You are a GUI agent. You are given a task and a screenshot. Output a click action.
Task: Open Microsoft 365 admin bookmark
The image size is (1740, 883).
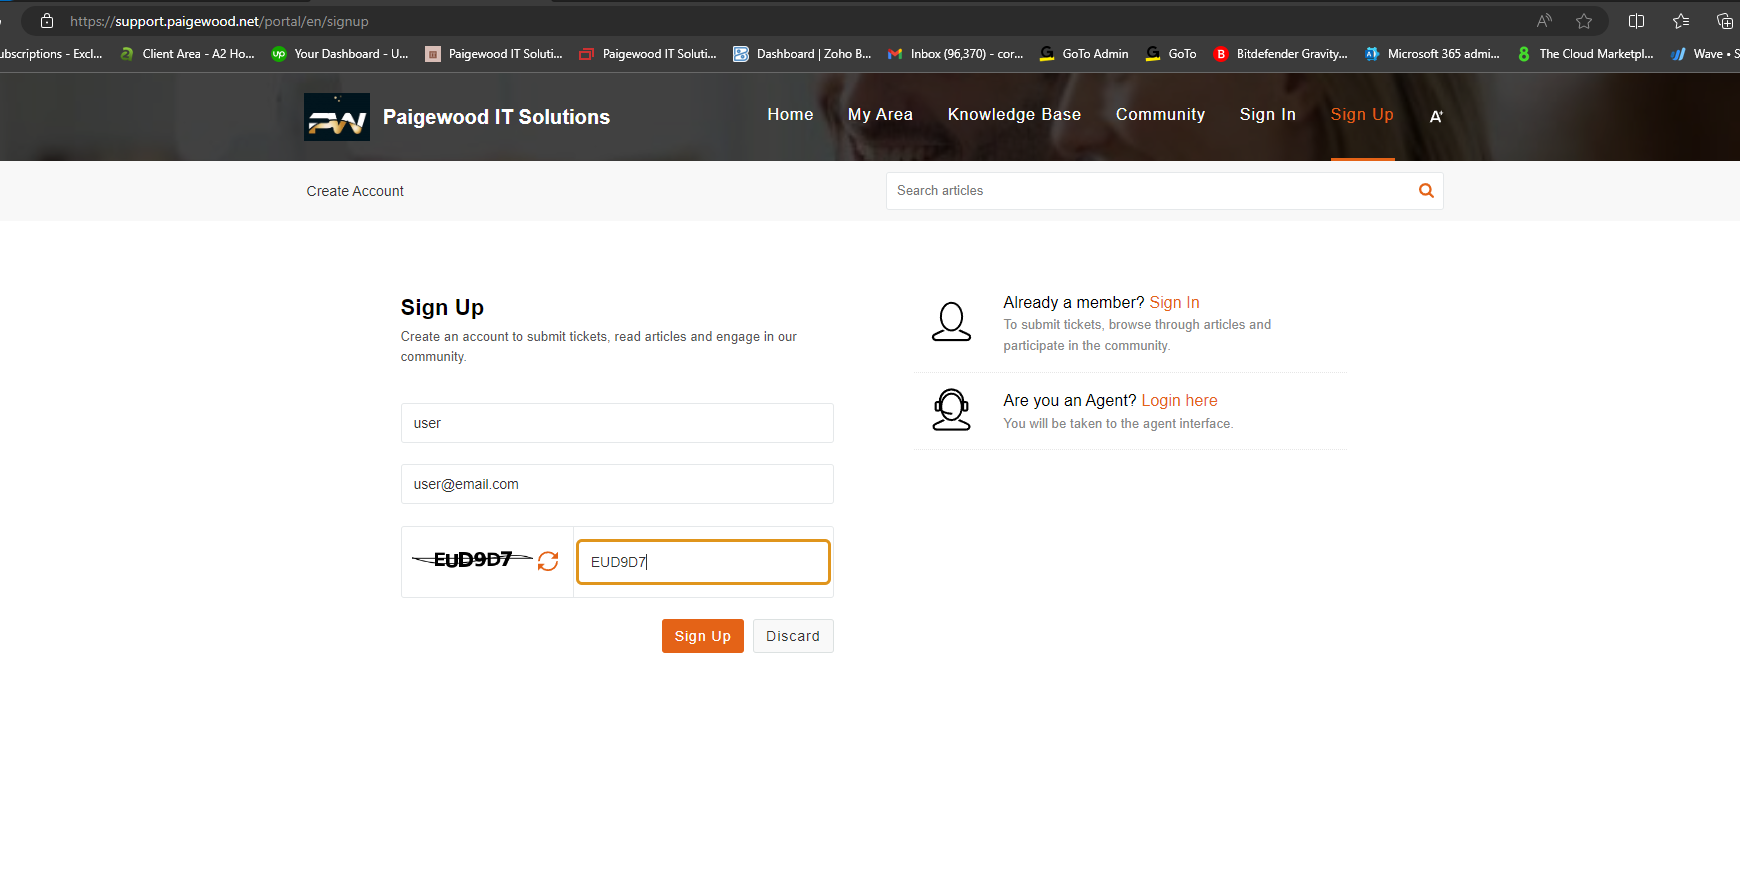click(1432, 54)
